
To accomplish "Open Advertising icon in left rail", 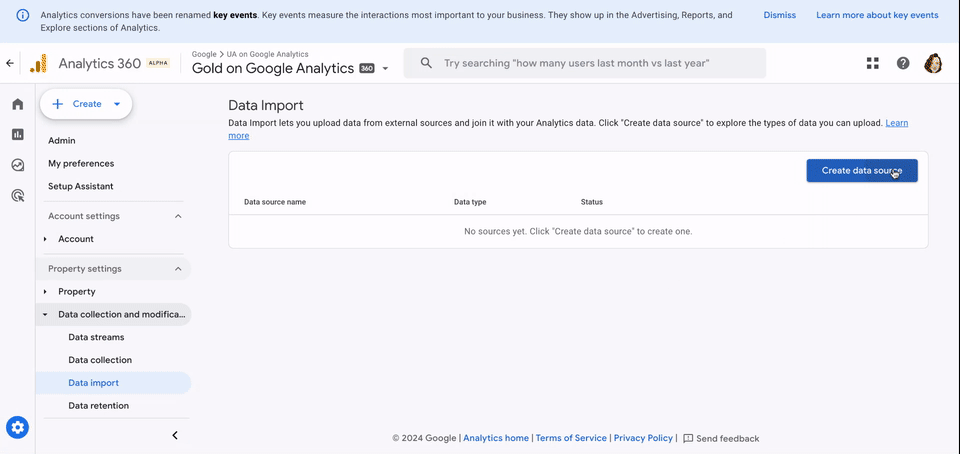I will [x=18, y=196].
